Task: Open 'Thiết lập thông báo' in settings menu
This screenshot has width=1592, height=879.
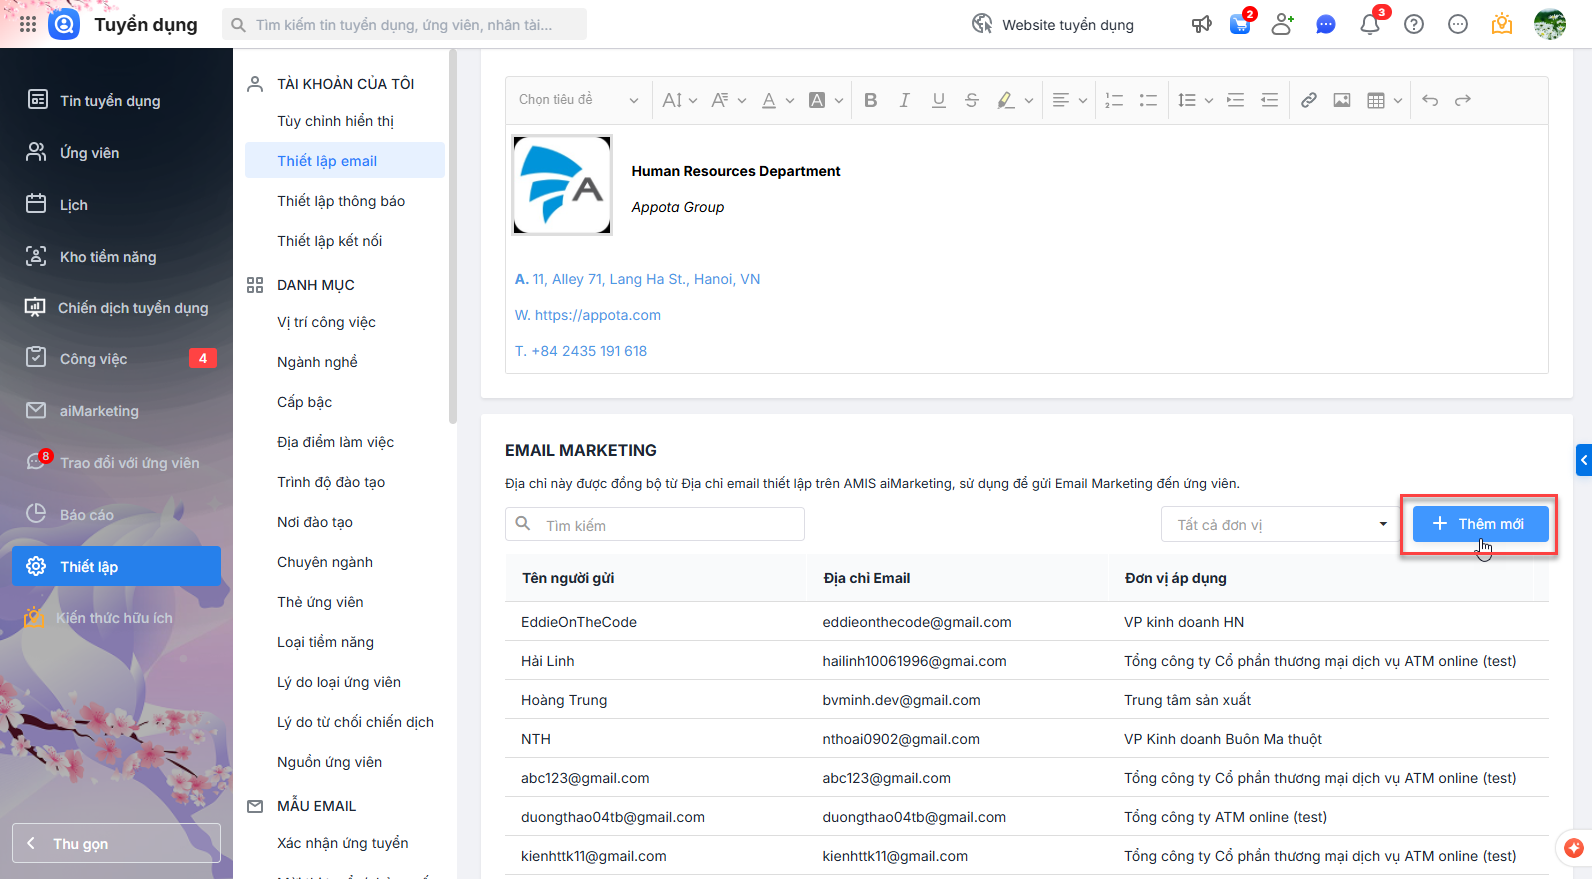Action: click(341, 201)
